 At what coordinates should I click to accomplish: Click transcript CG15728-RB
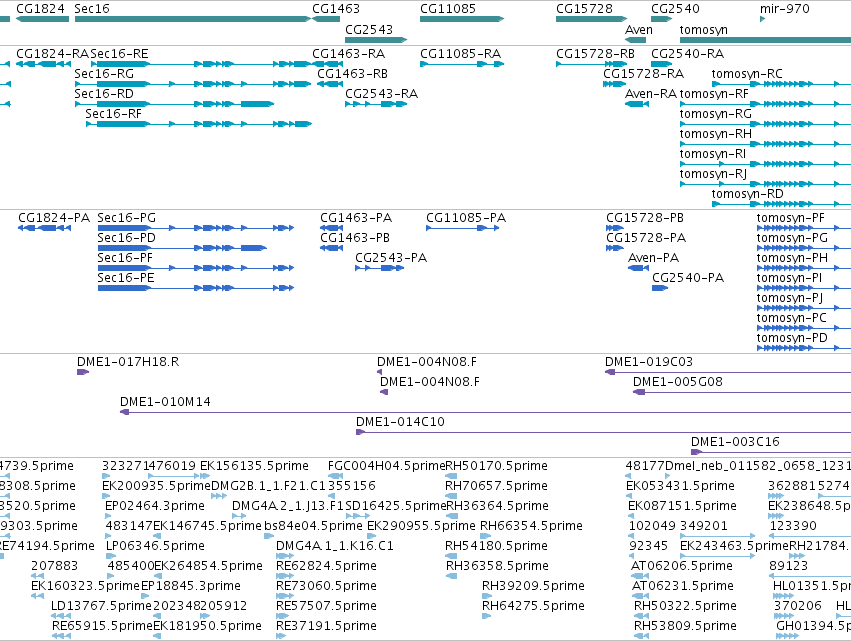[595, 54]
